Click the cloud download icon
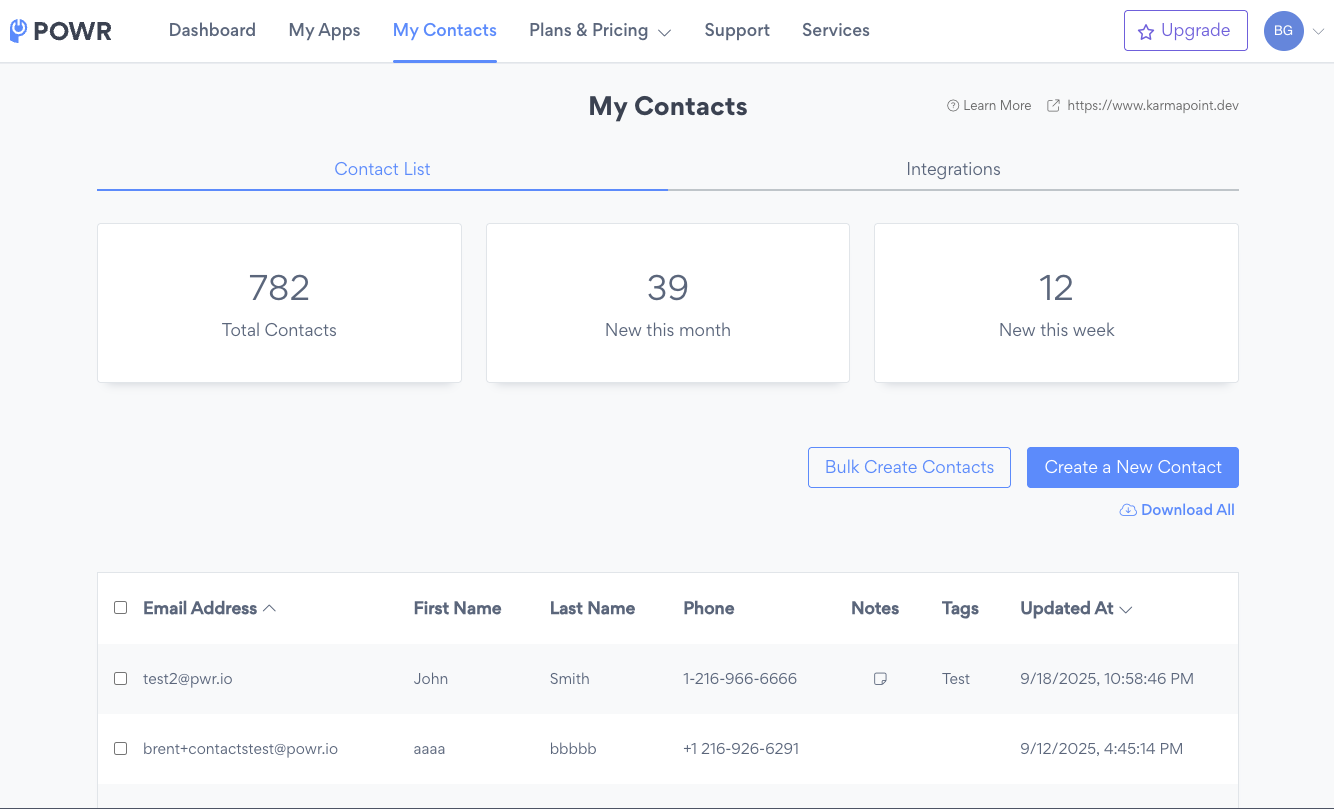This screenshot has width=1334, height=809. pyautogui.click(x=1127, y=510)
